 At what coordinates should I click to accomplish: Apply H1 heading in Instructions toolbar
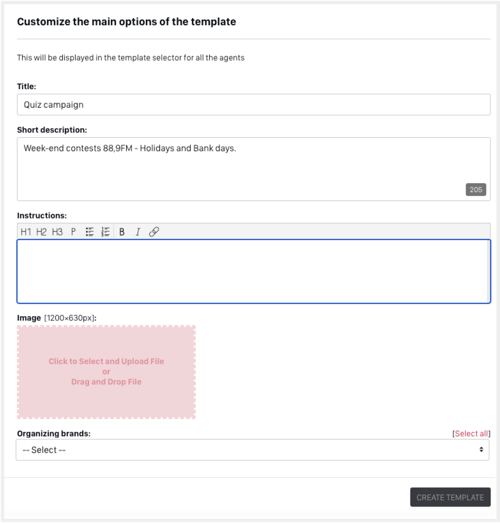[26, 232]
